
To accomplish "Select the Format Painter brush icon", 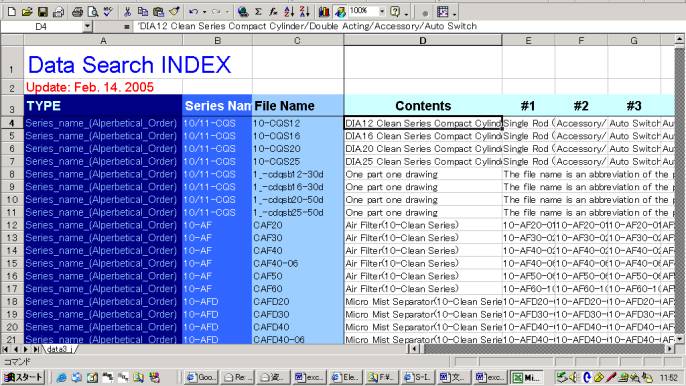I will pyautogui.click(x=174, y=12).
